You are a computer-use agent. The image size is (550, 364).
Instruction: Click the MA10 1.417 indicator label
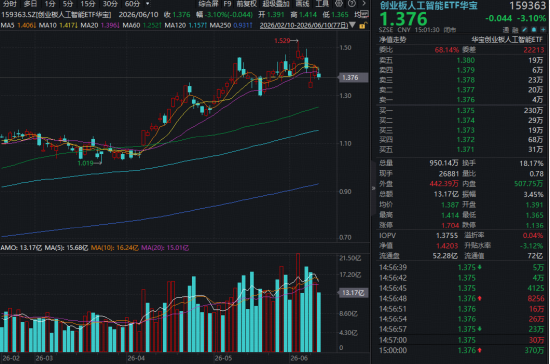pos(58,25)
